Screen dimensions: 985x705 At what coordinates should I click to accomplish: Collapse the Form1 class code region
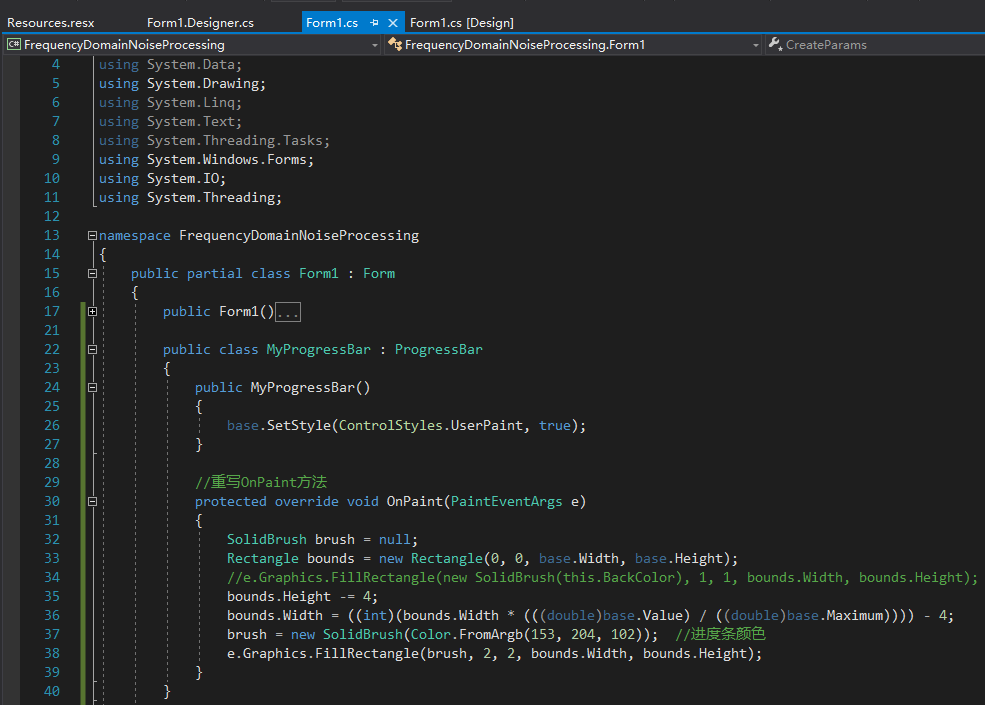point(91,273)
